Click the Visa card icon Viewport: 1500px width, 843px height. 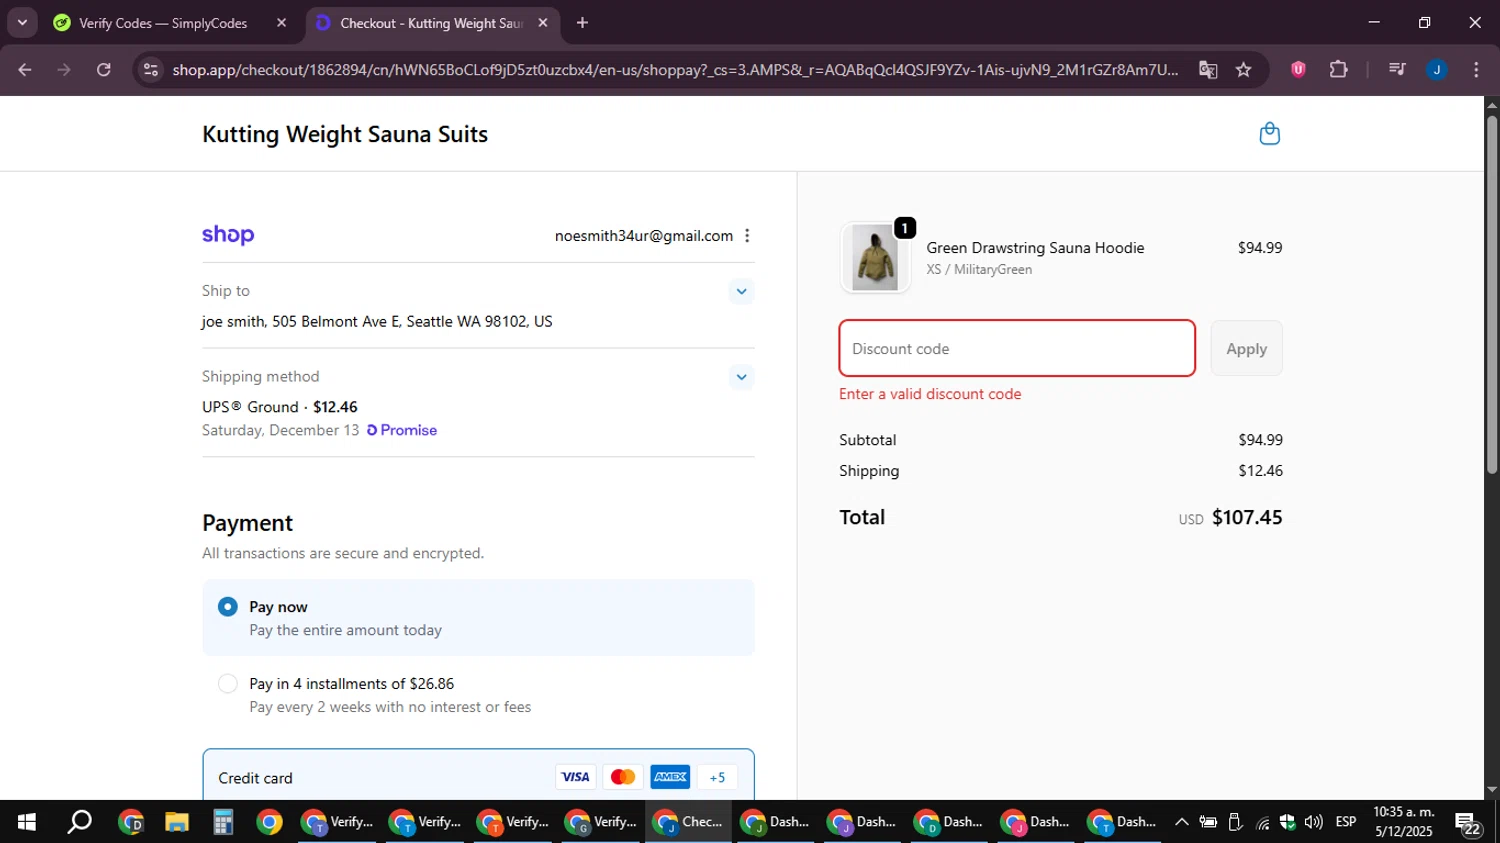(x=575, y=777)
